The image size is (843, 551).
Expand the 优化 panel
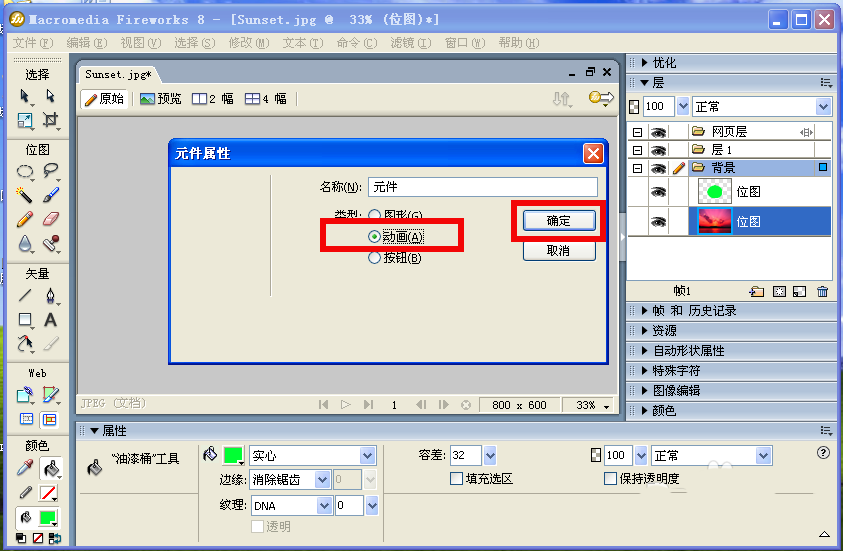[x=665, y=63]
